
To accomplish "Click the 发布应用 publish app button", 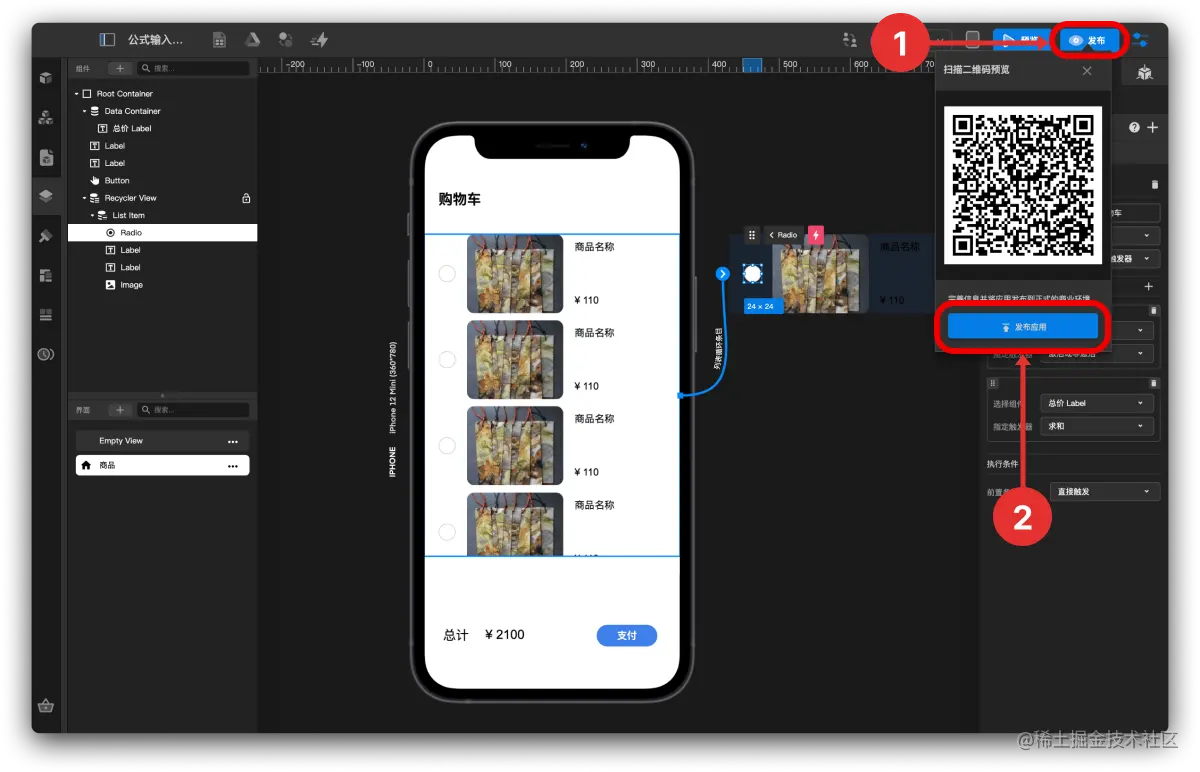I will tap(1023, 327).
